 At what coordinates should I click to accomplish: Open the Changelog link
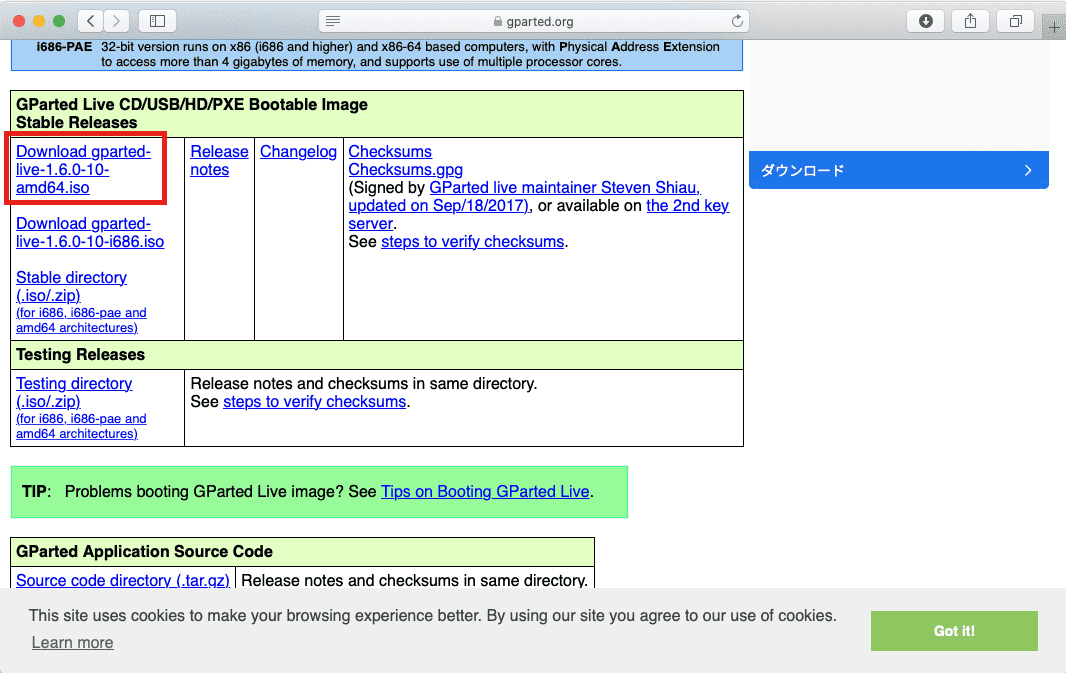pyautogui.click(x=298, y=152)
